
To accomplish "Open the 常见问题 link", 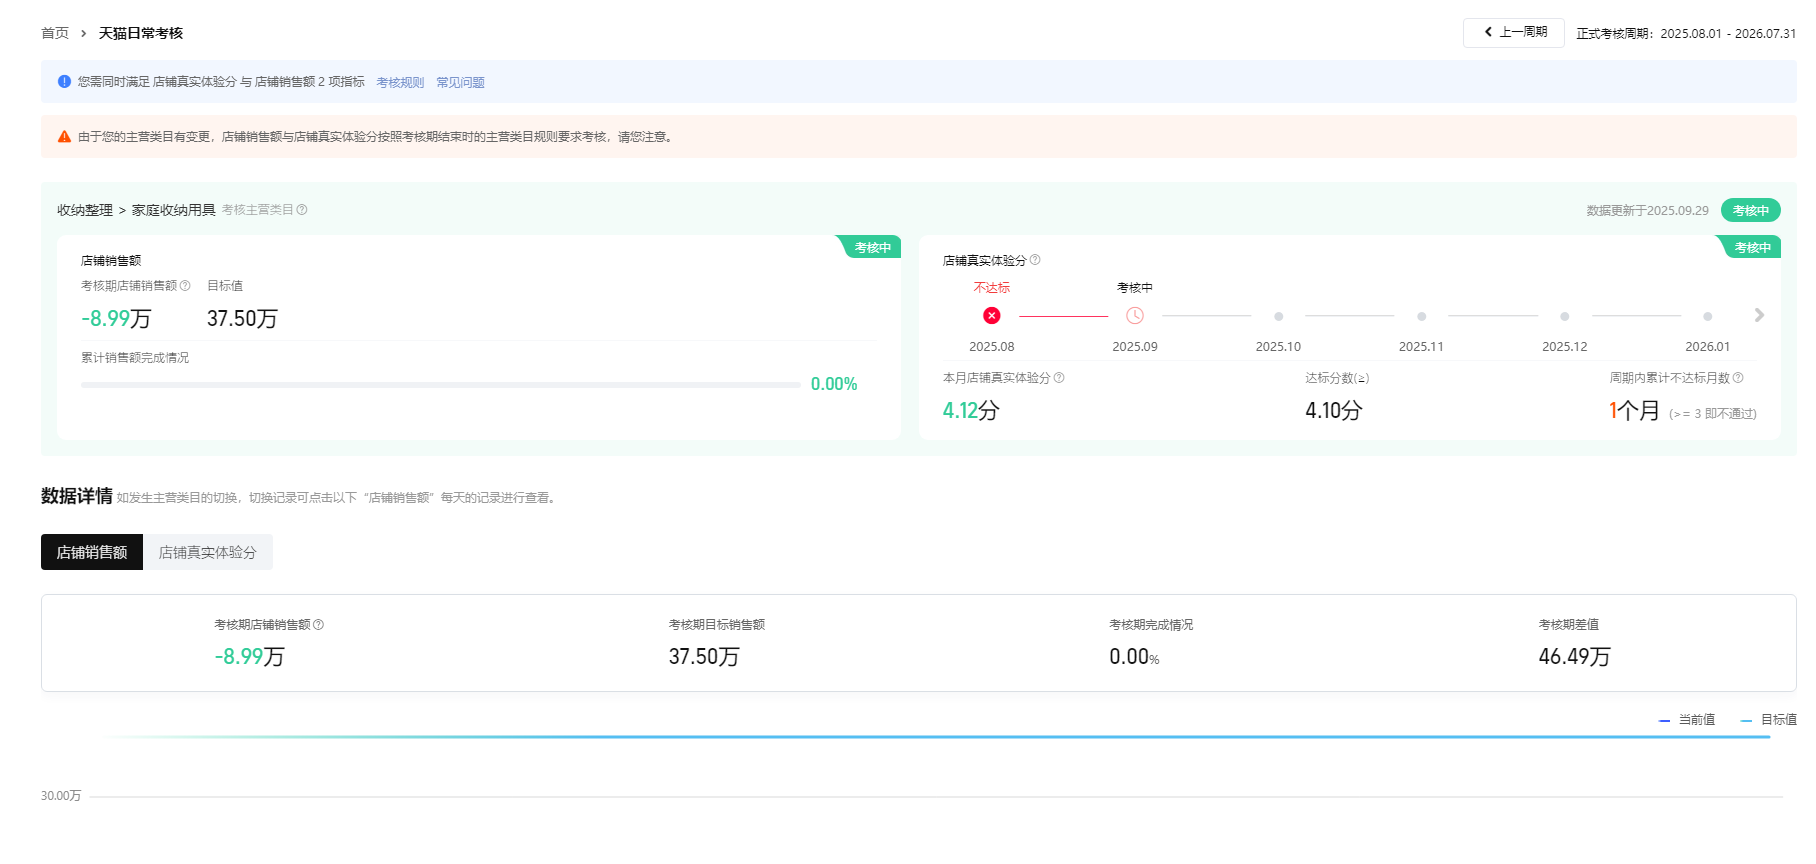I will (x=460, y=83).
